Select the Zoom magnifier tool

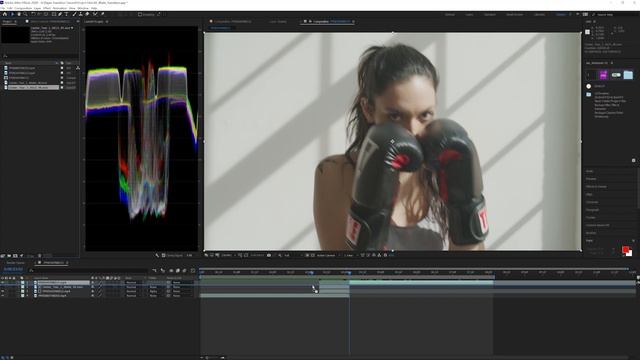[x=25, y=14]
